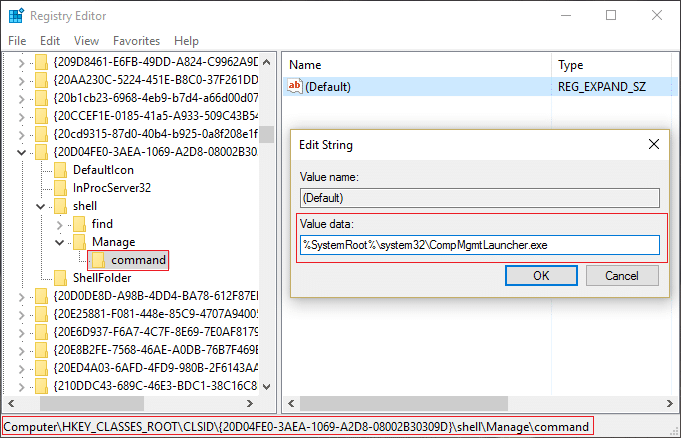The height and width of the screenshot is (438, 681).
Task: Select the command key label
Action: [138, 260]
